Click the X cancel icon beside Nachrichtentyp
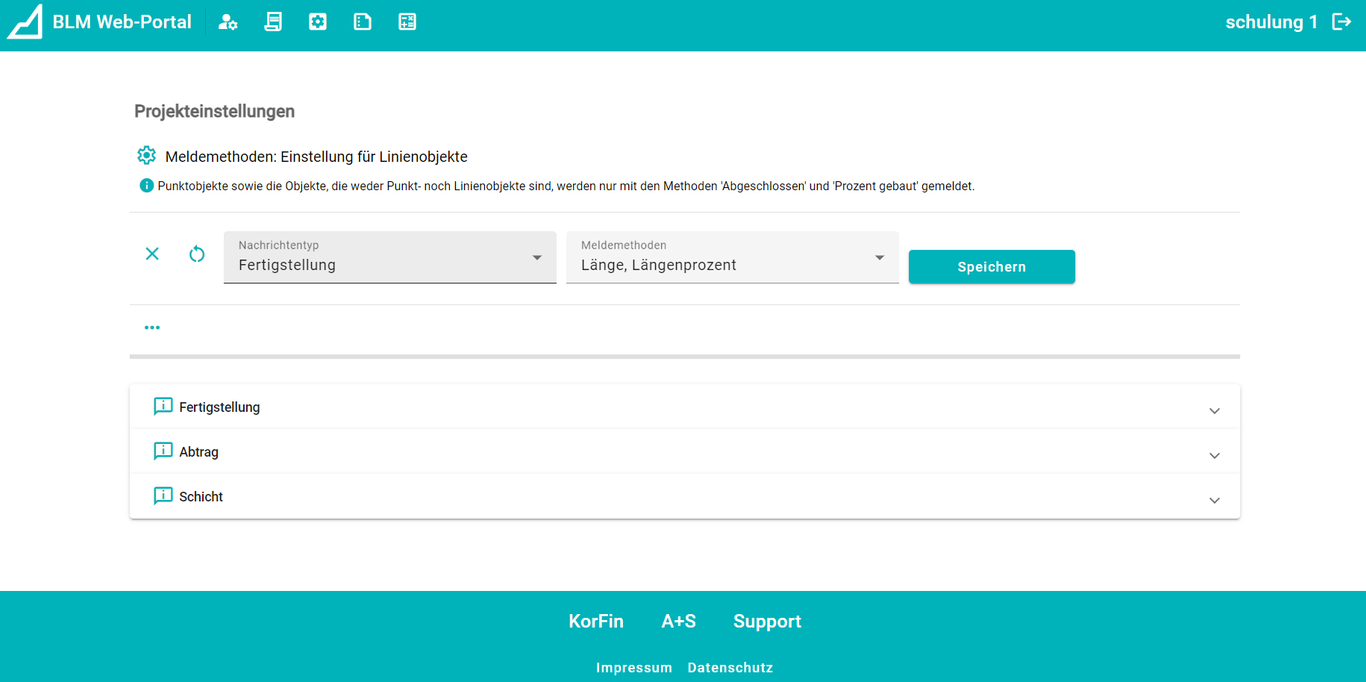This screenshot has width=1366, height=682. pos(152,254)
